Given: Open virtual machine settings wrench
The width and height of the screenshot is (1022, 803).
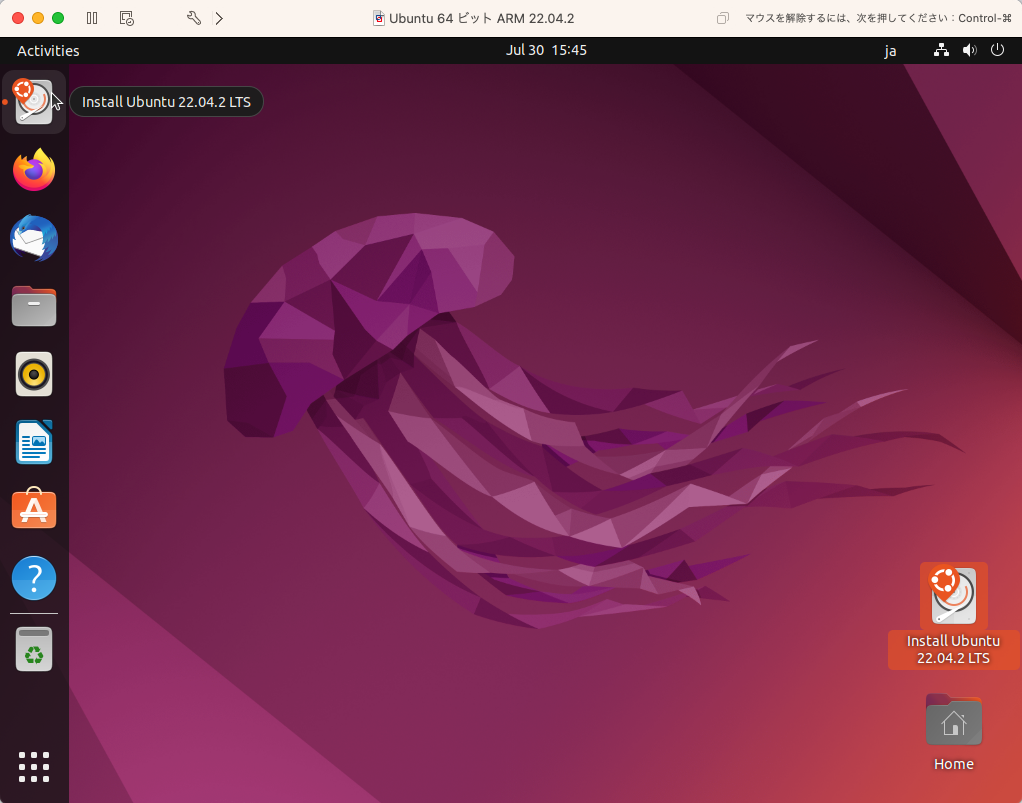Looking at the screenshot, I should click(194, 18).
